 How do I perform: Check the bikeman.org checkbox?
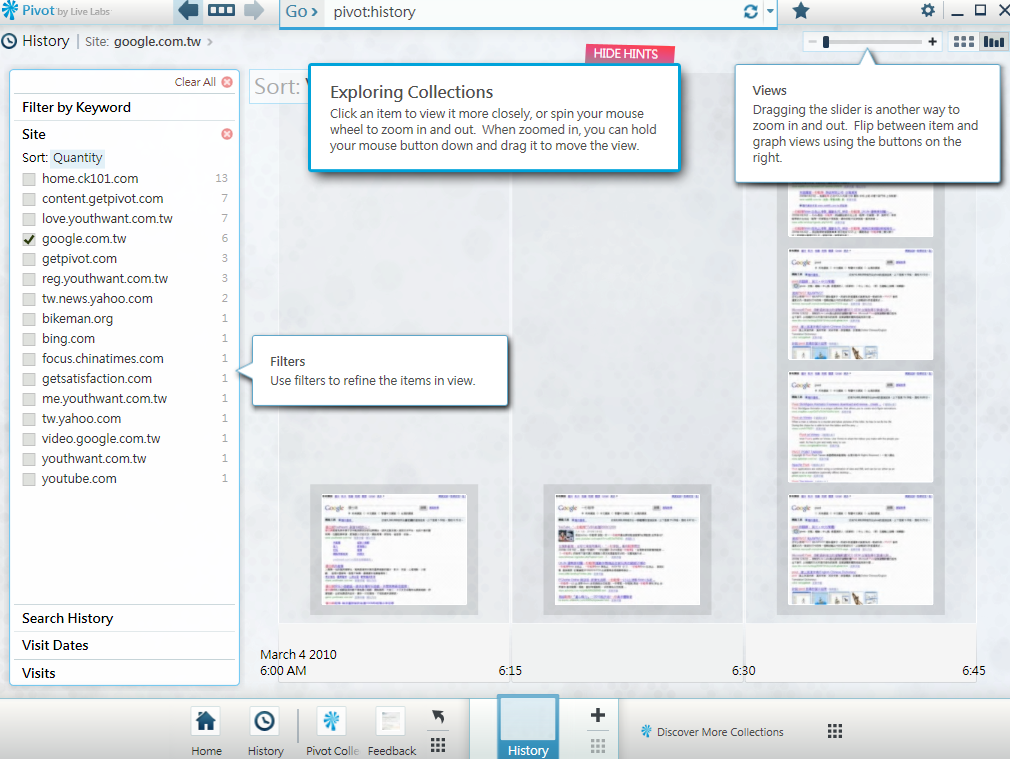(29, 319)
